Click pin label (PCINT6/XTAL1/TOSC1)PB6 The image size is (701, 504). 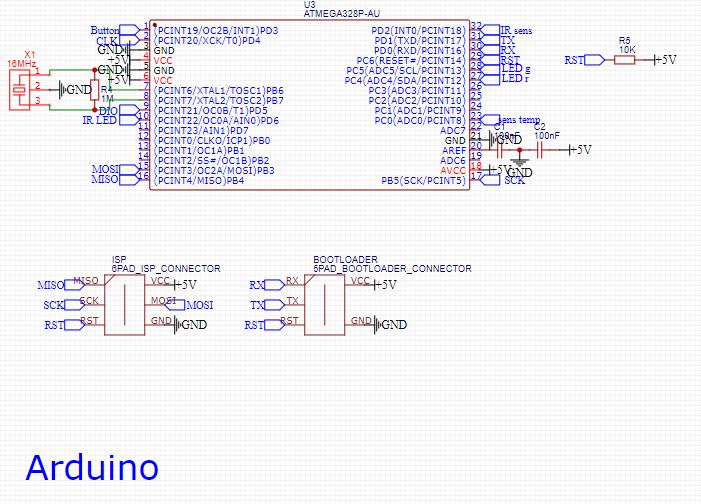[x=219, y=90]
